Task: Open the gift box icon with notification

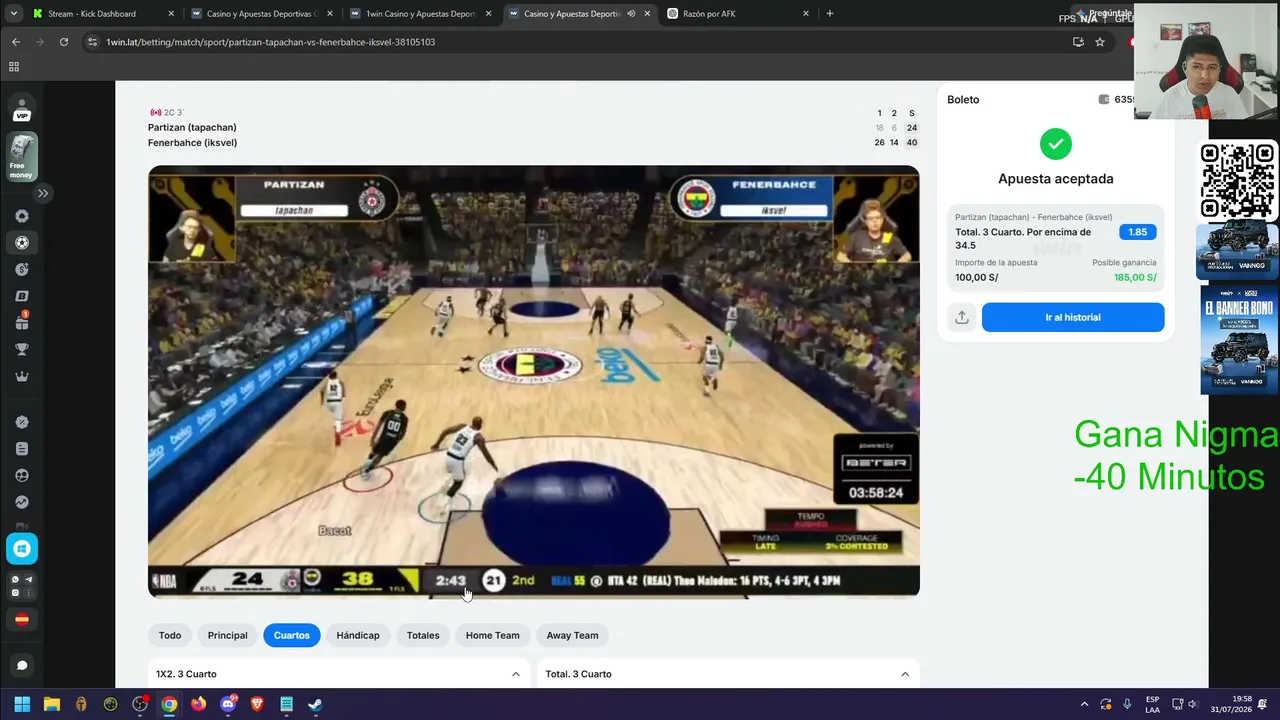Action: (22, 322)
